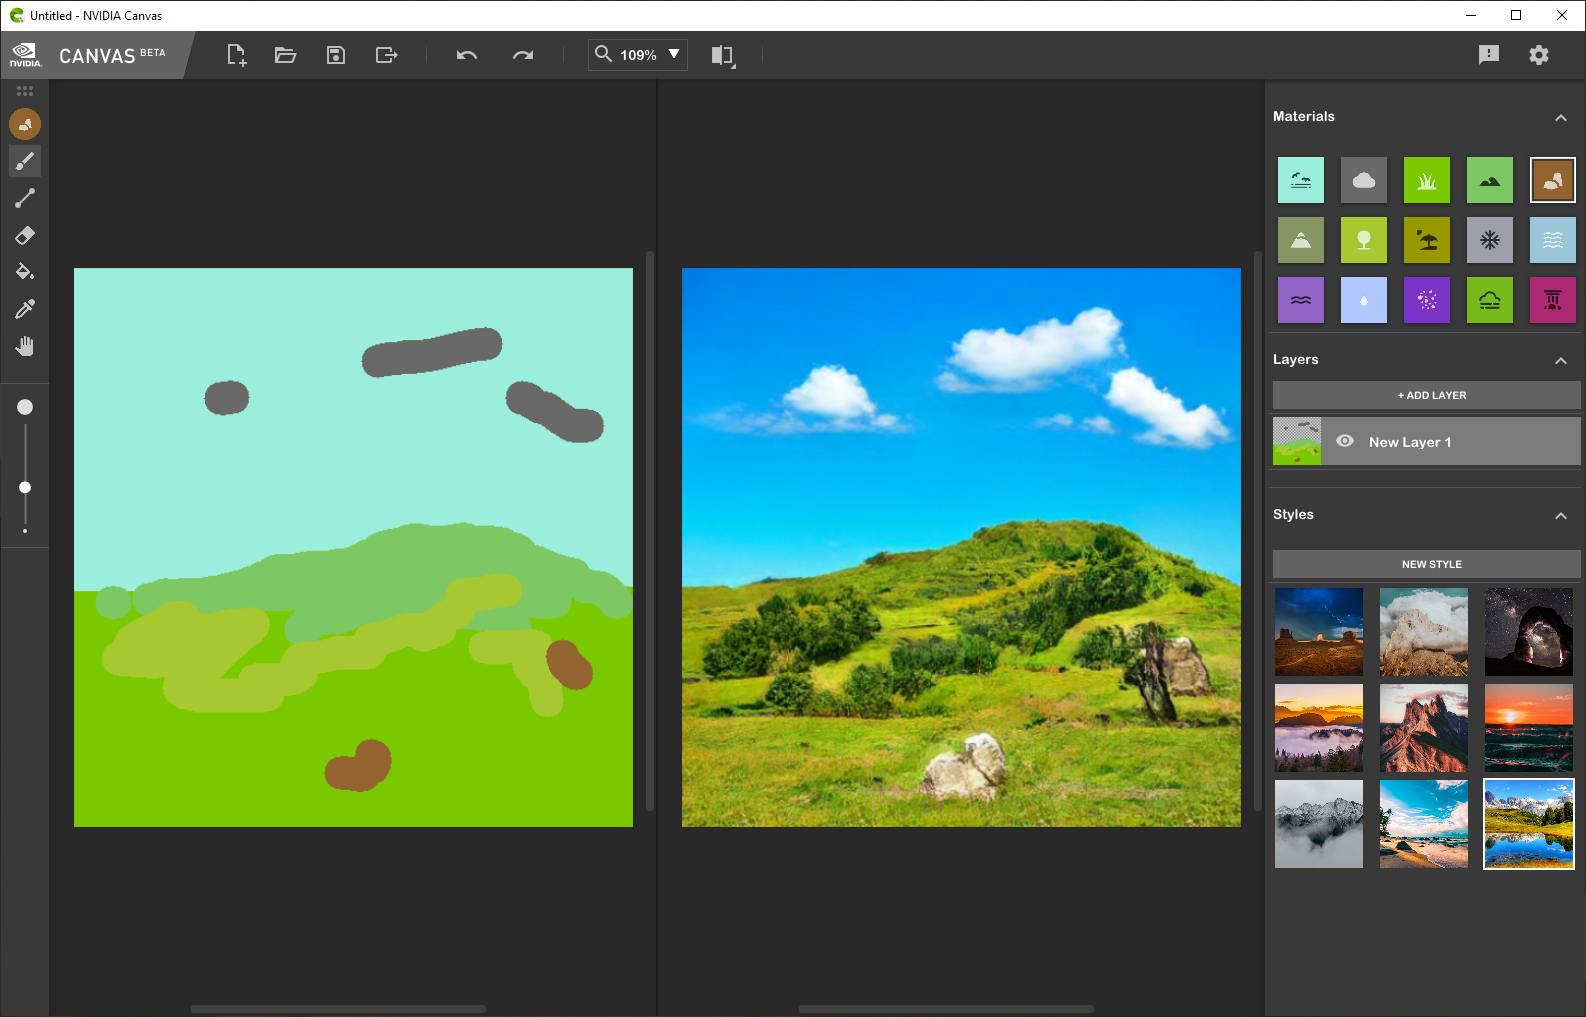Click the large brush size dot
The height and width of the screenshot is (1017, 1586).
click(25, 407)
